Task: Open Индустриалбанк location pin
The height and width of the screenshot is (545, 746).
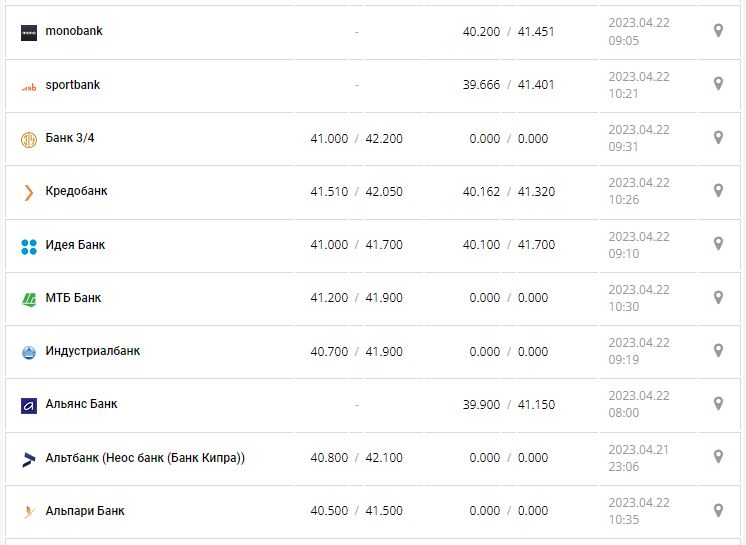Action: click(718, 351)
